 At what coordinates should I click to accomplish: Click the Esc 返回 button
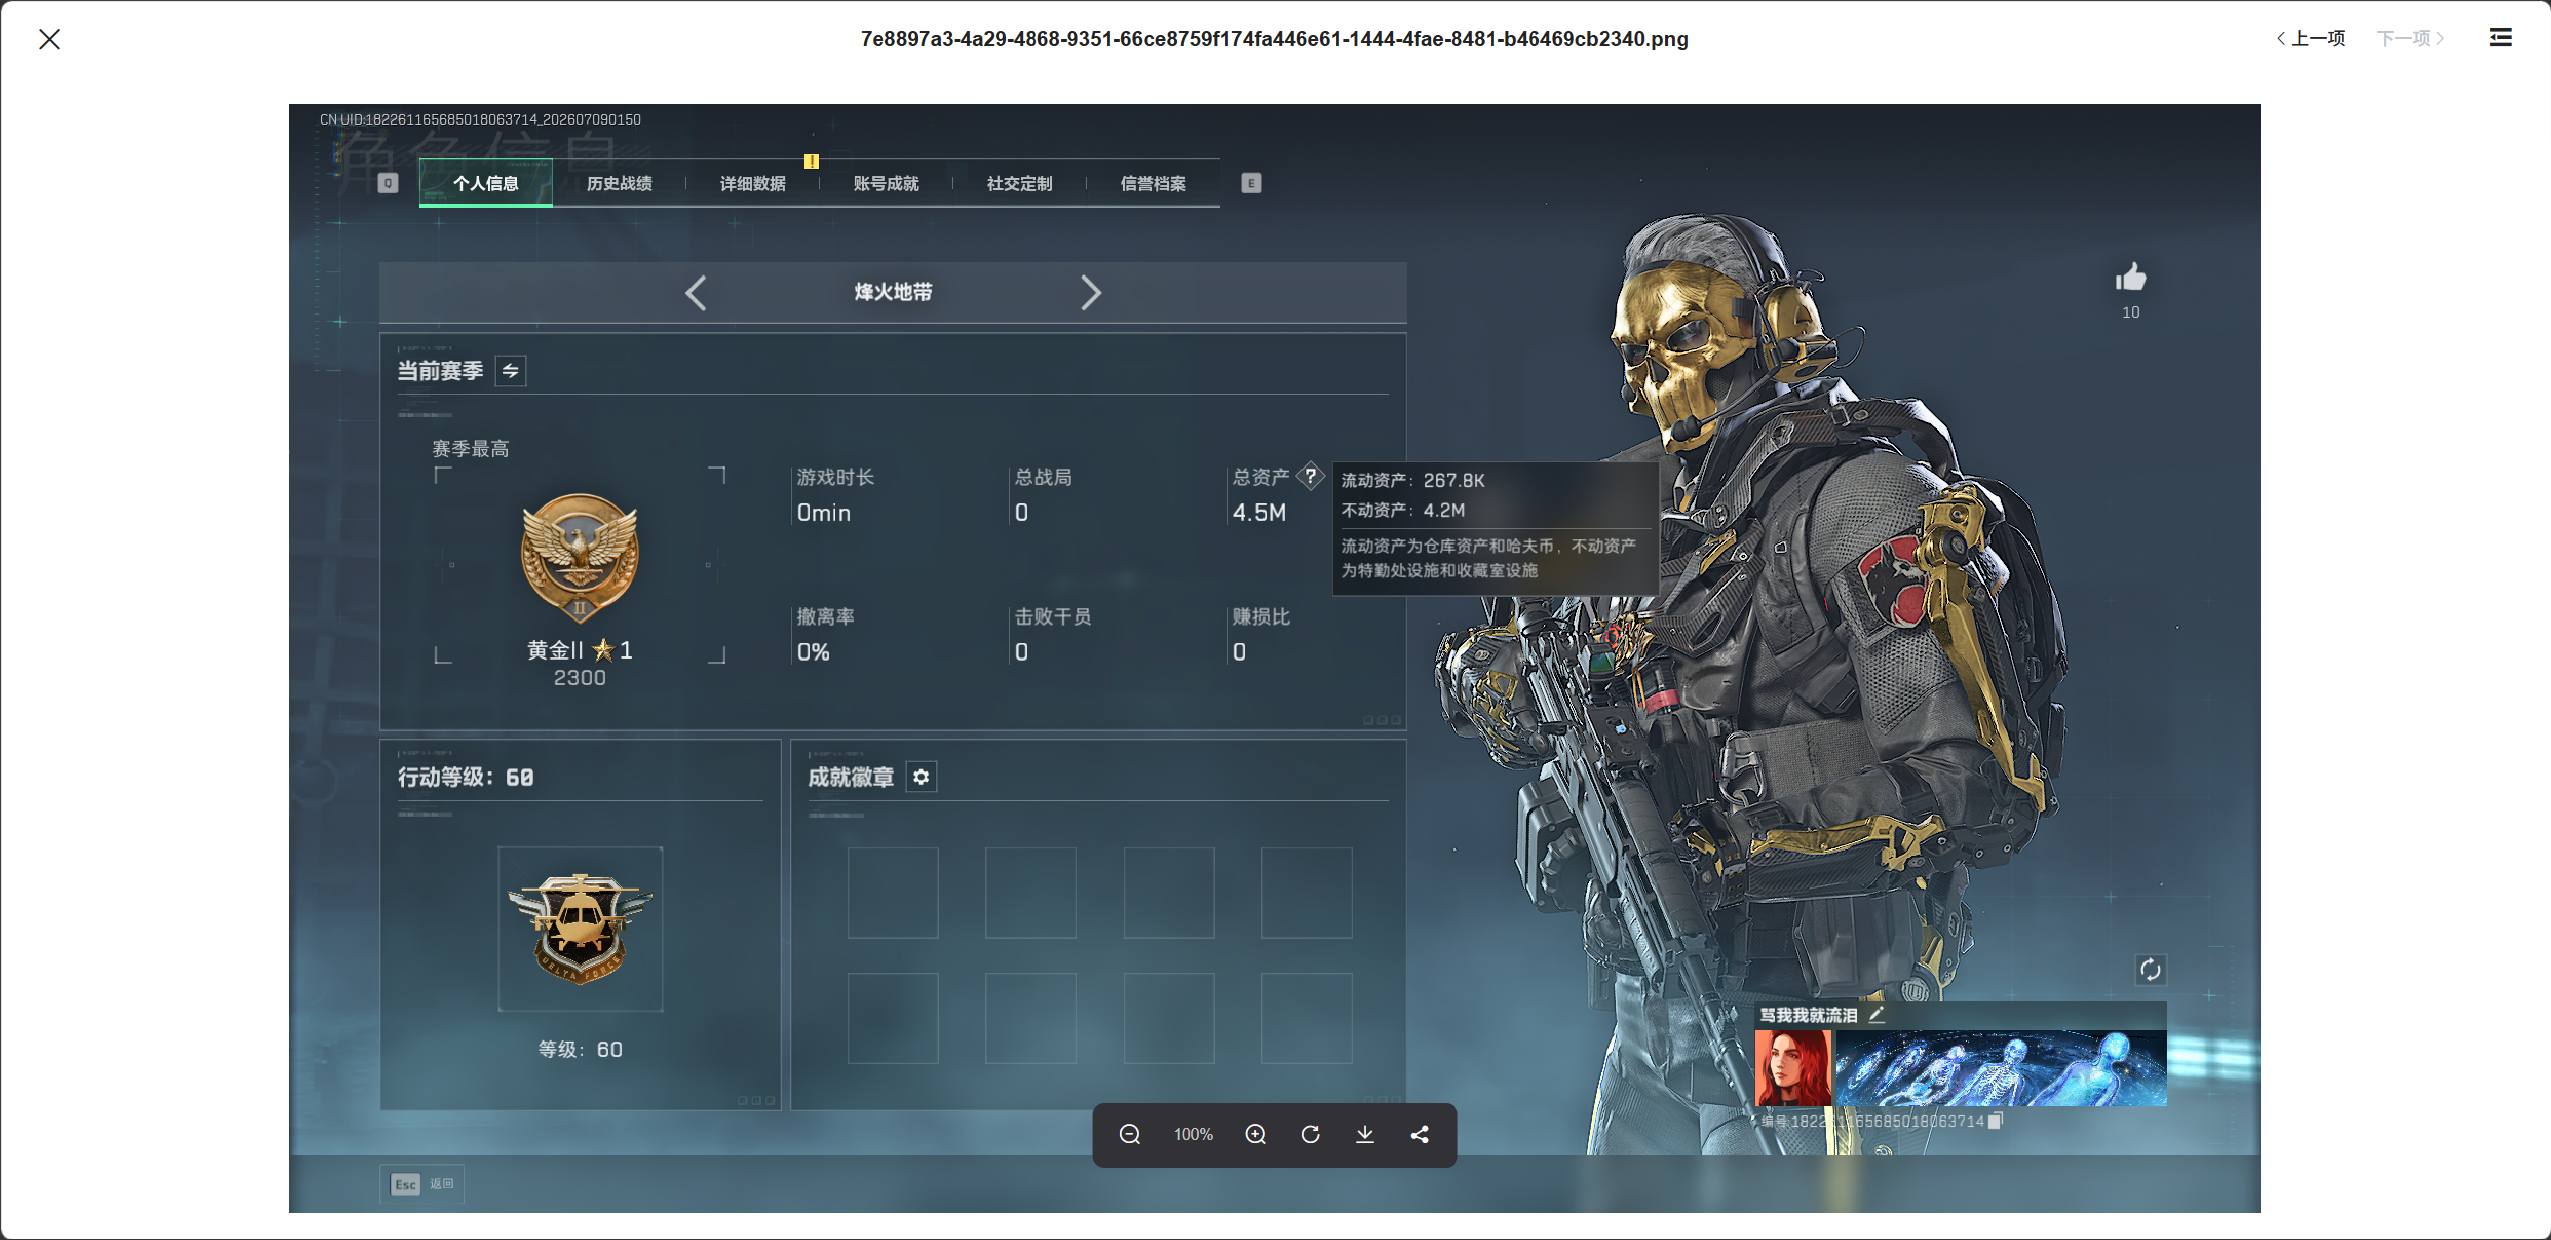(x=422, y=1184)
